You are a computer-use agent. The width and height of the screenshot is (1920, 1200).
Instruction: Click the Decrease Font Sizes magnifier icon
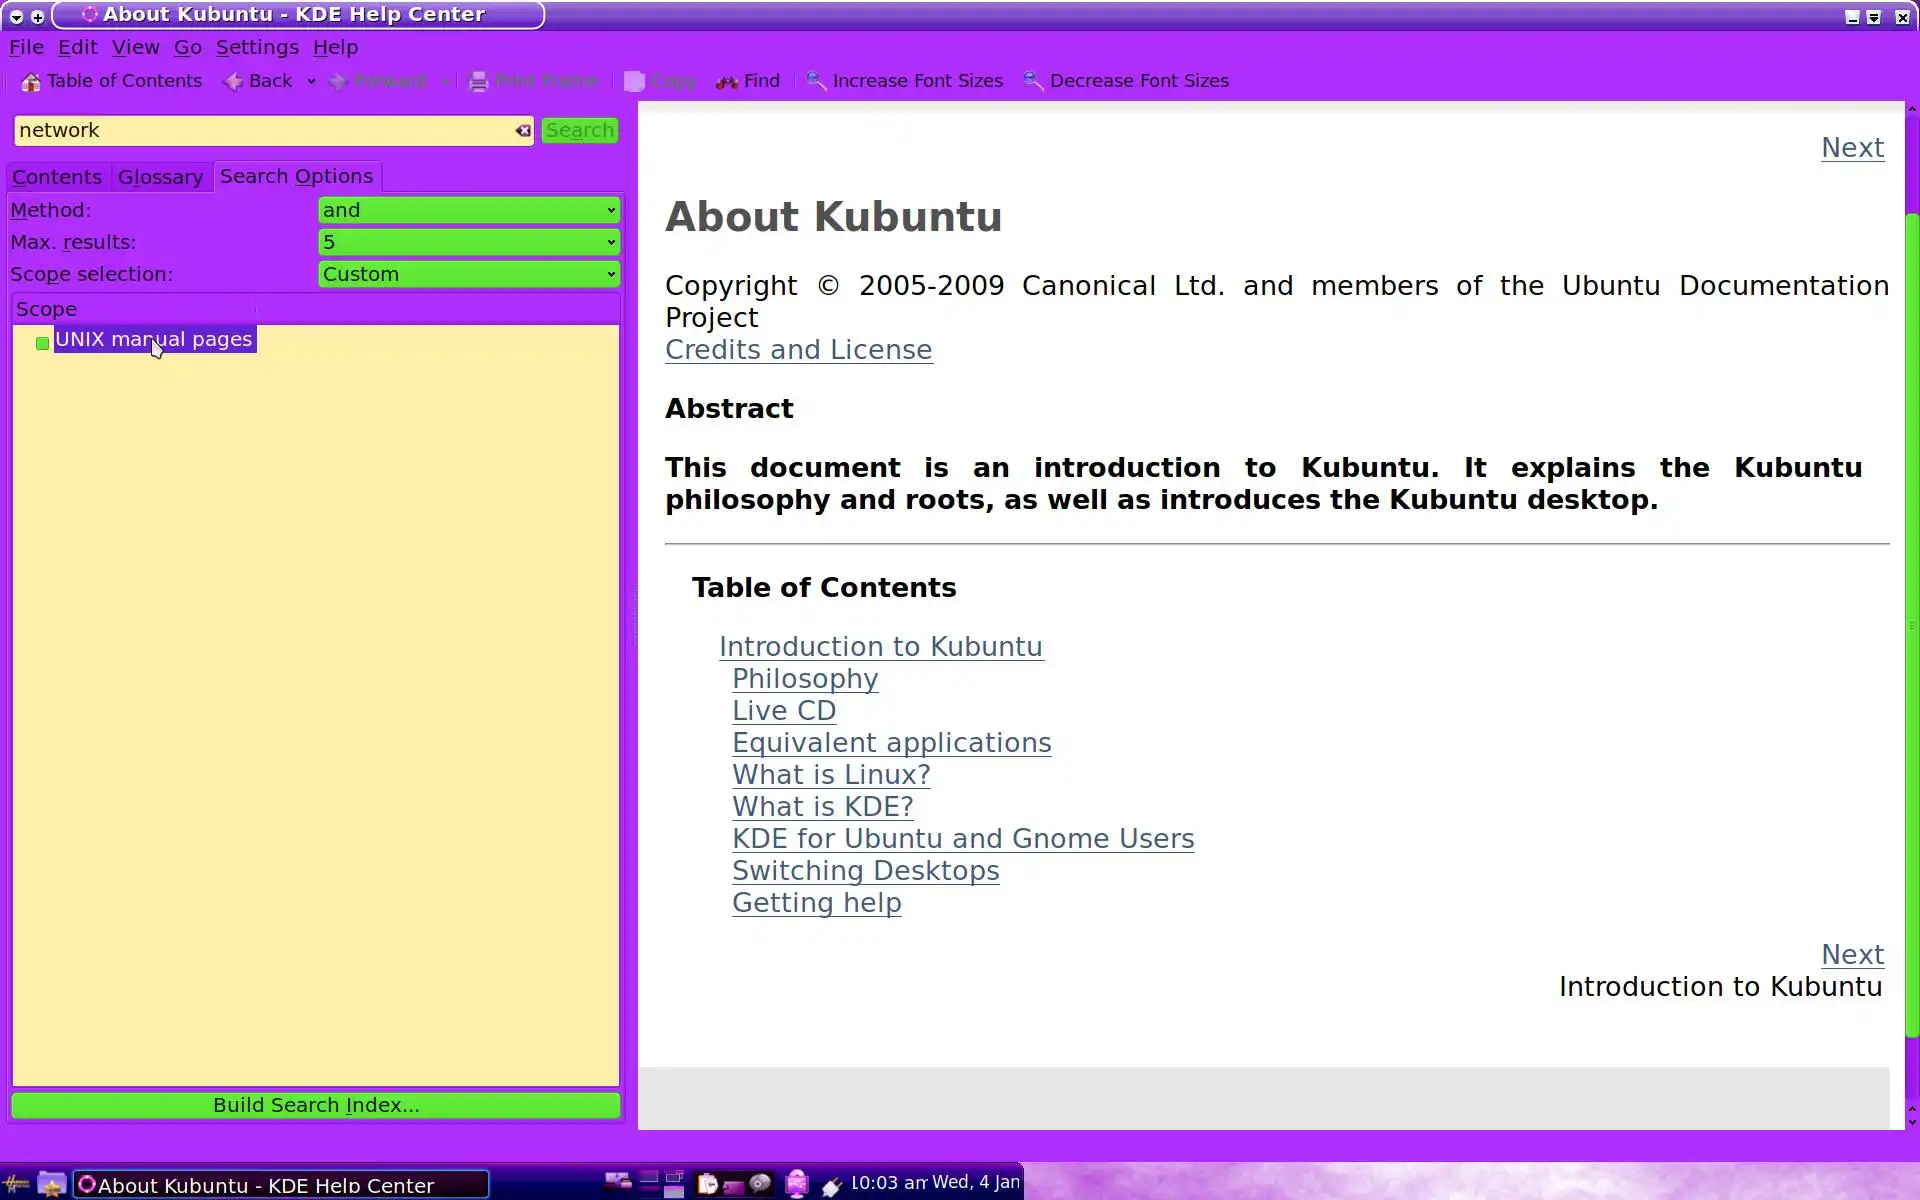(x=1033, y=82)
